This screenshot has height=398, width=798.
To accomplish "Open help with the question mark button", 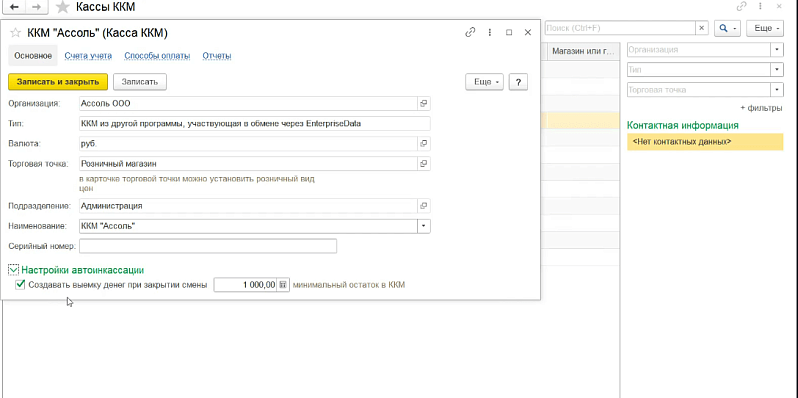I will tap(518, 81).
